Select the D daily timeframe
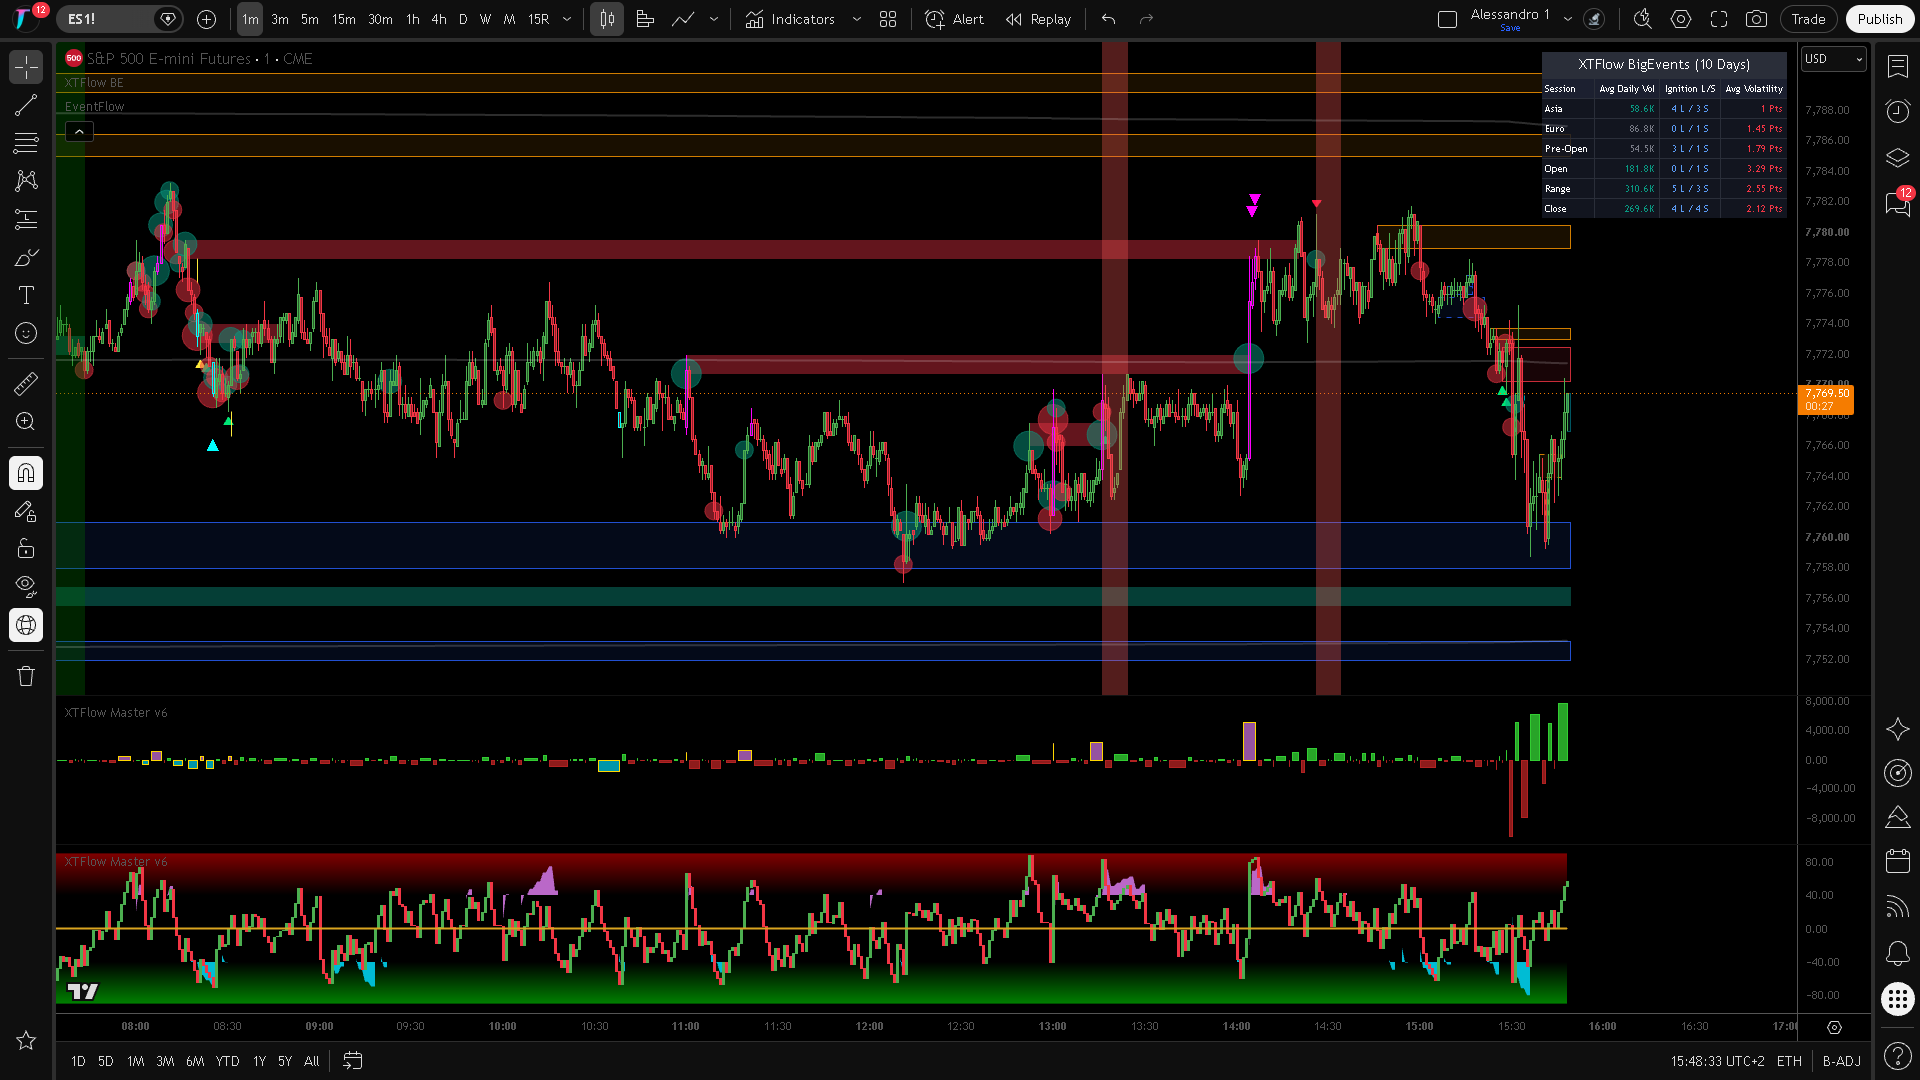The width and height of the screenshot is (1920, 1080). coord(463,19)
